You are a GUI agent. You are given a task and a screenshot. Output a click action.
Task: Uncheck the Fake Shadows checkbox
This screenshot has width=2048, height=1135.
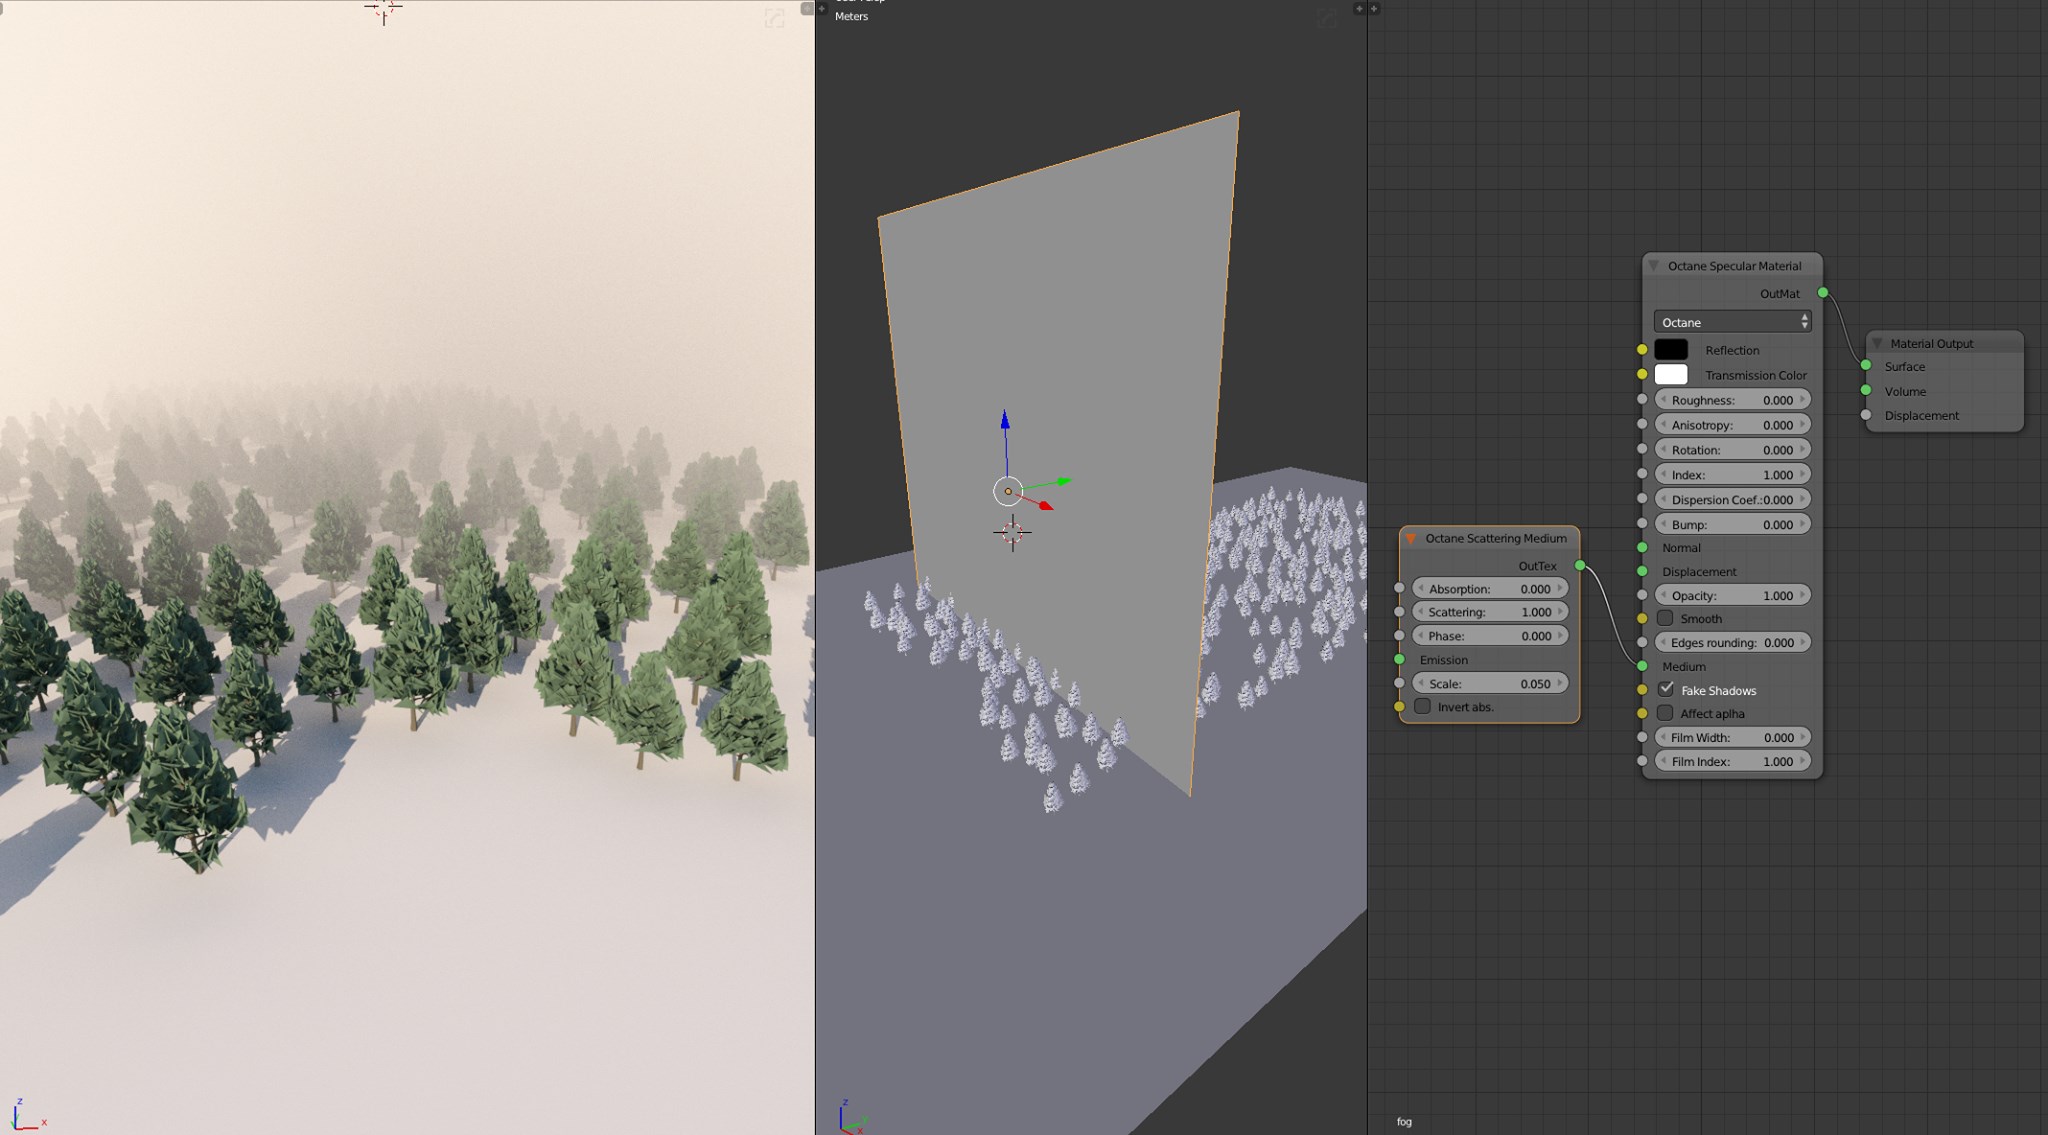click(1666, 689)
